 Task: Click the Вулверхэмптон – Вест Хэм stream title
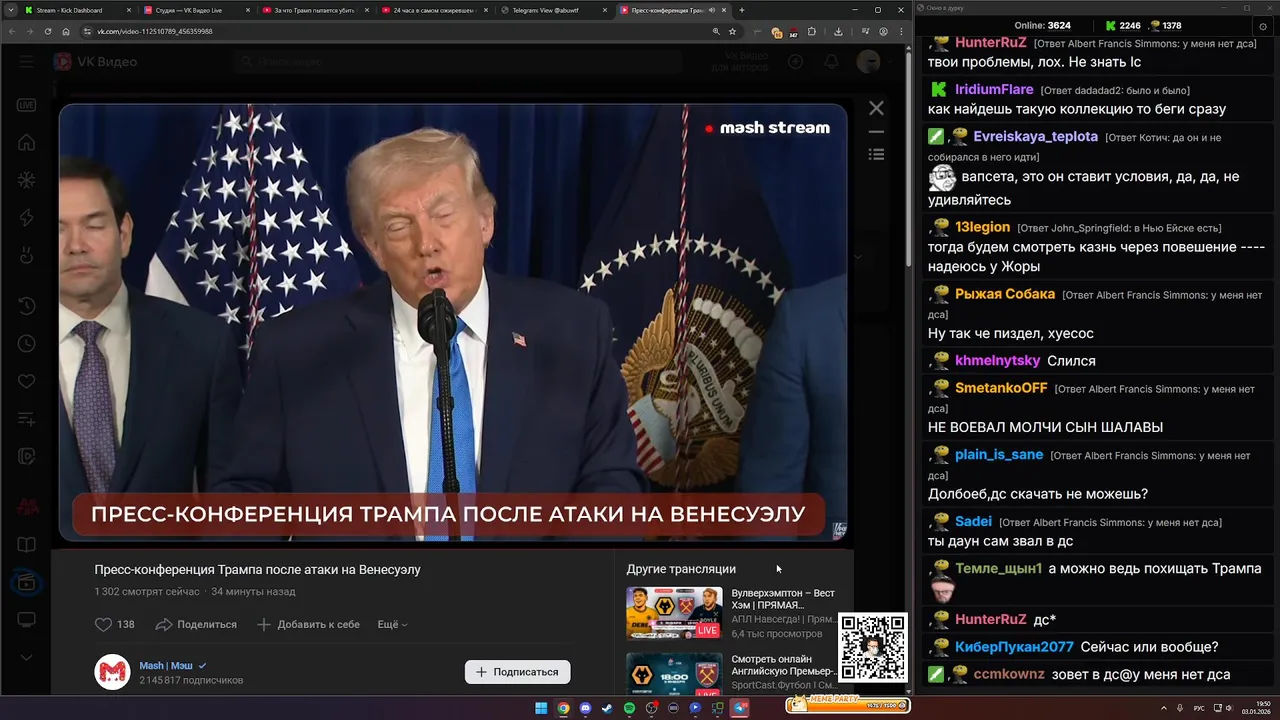783,599
